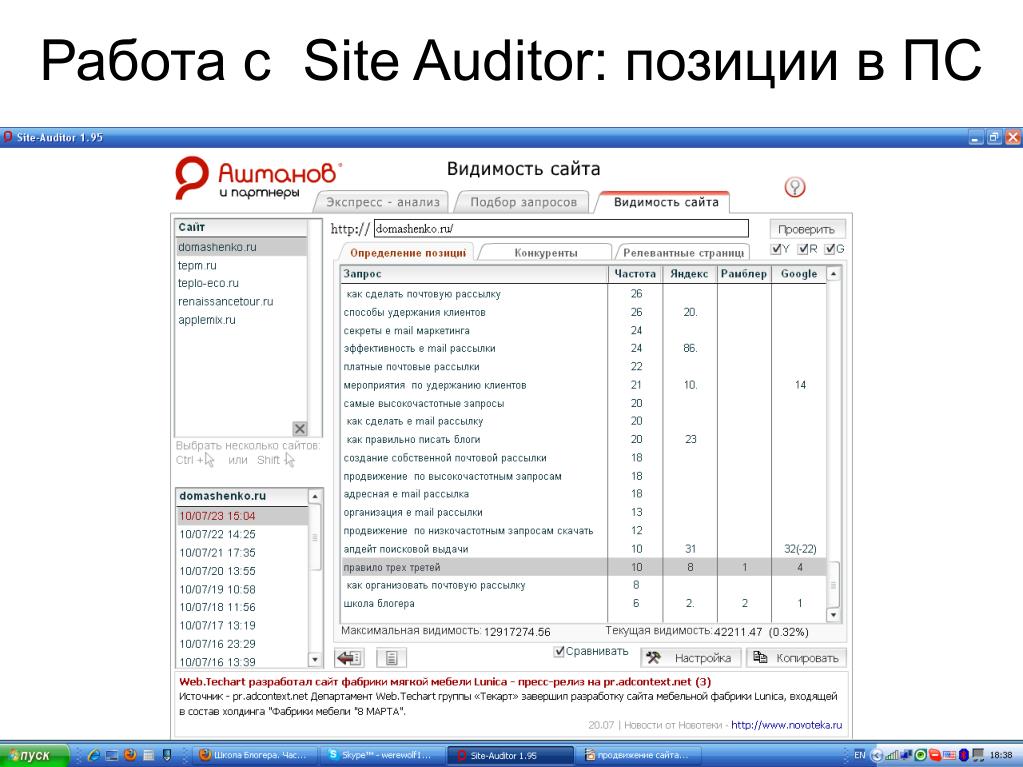Image resolution: width=1023 pixels, height=767 pixels.
Task: Open the Пуск start menu
Action: point(34,755)
